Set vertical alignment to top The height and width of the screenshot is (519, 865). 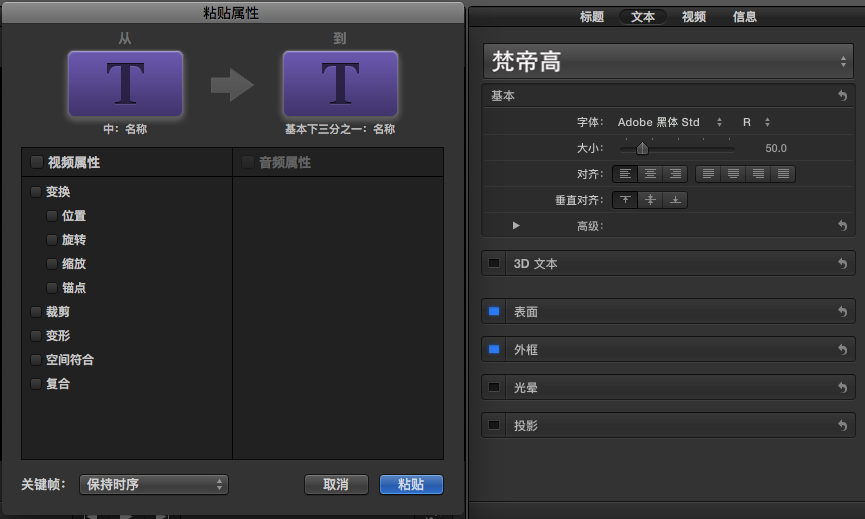625,200
